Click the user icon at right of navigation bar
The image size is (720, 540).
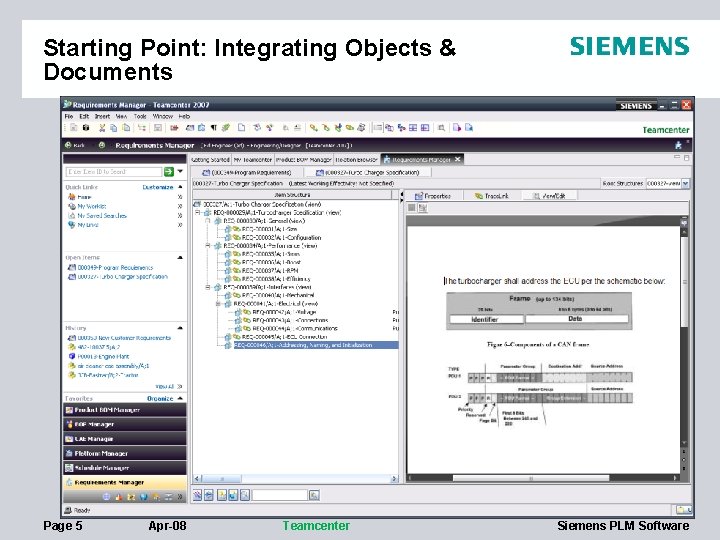[678, 145]
